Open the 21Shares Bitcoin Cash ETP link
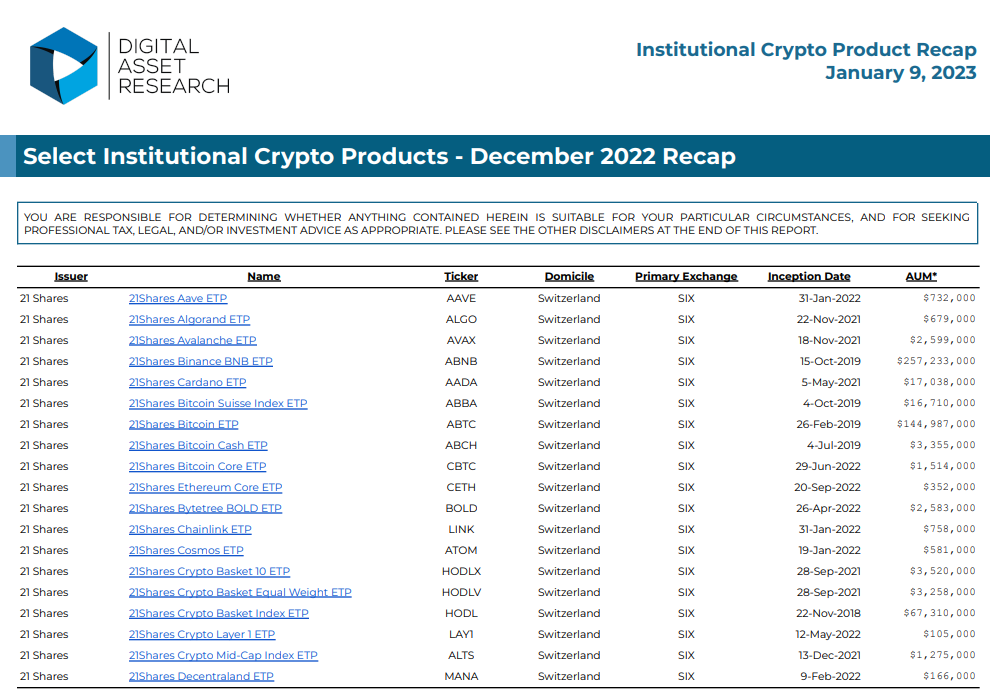990x698 pixels. point(198,445)
